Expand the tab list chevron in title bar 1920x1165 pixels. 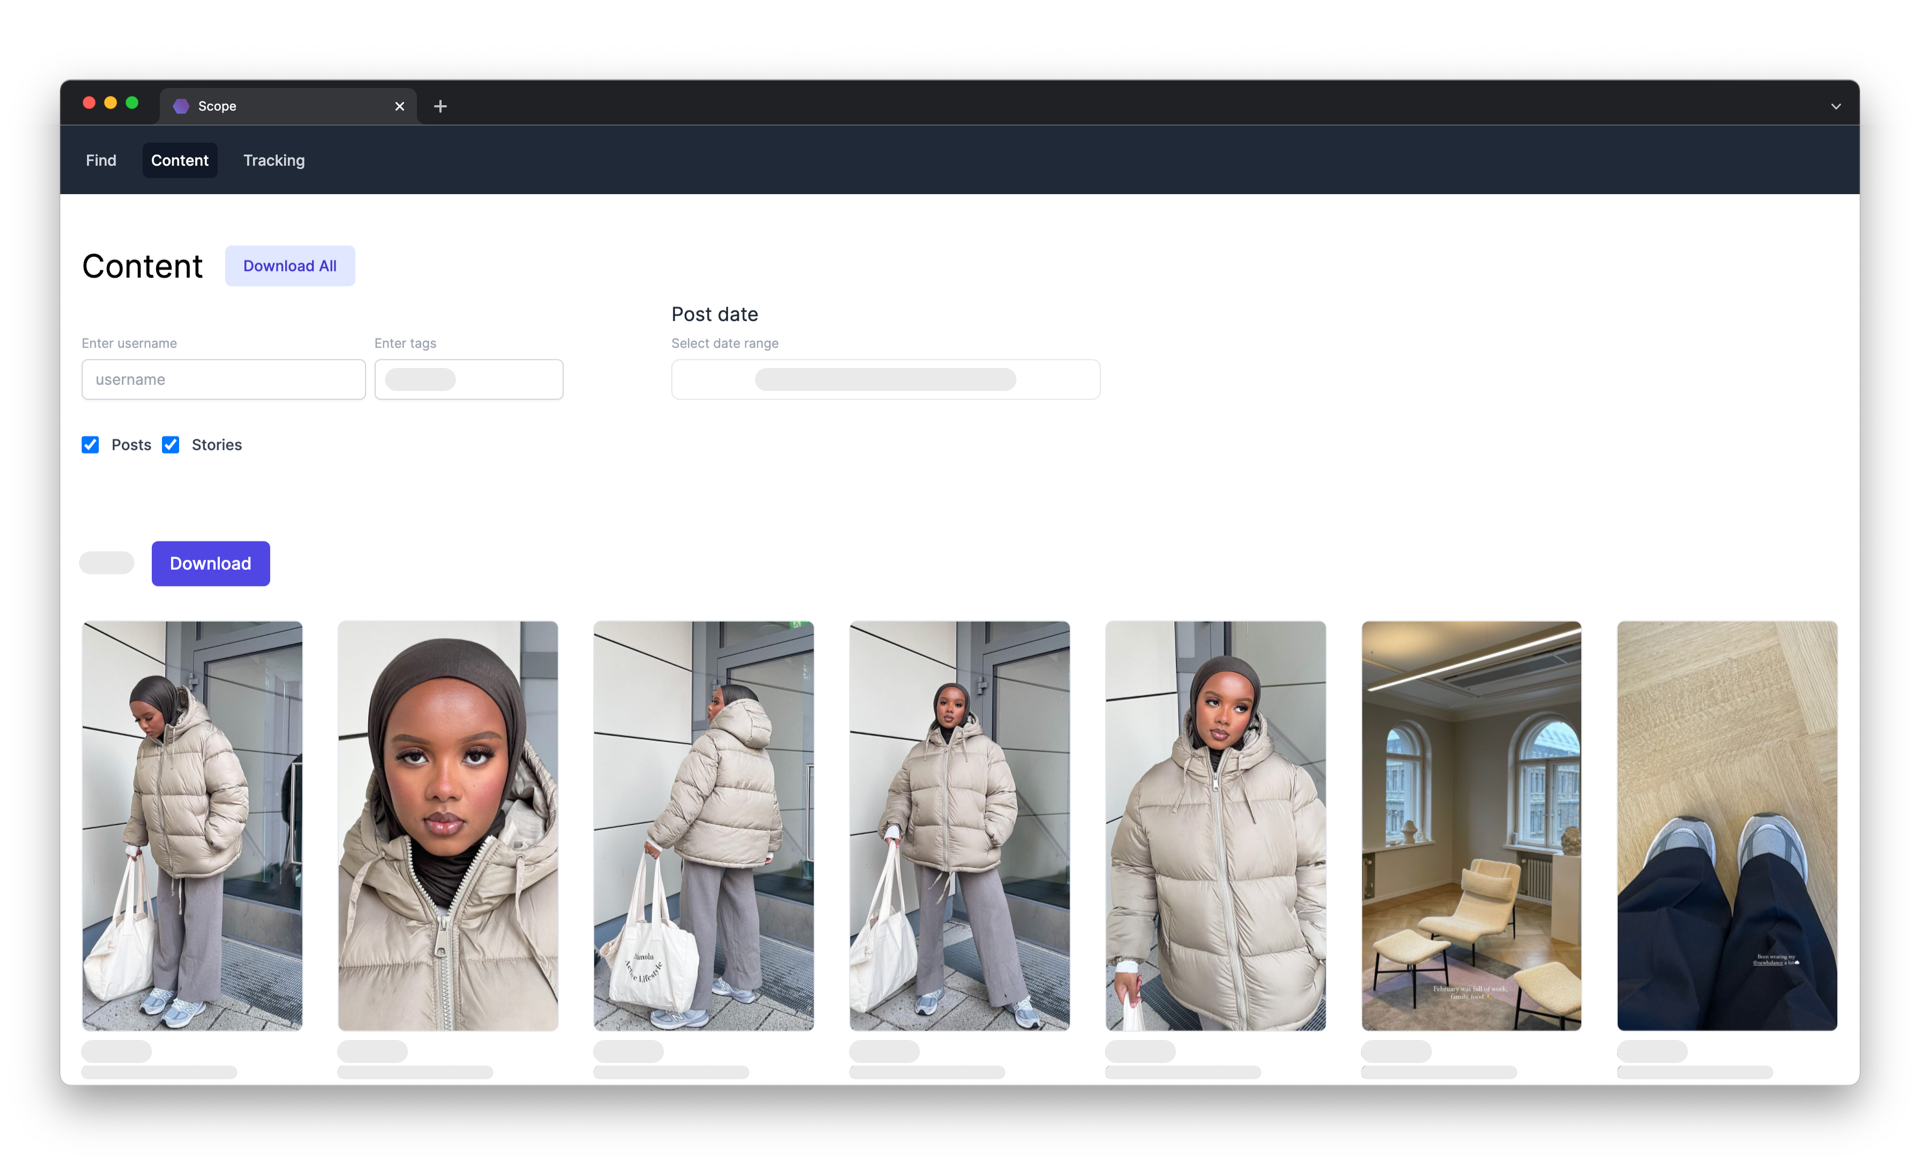pos(1836,106)
